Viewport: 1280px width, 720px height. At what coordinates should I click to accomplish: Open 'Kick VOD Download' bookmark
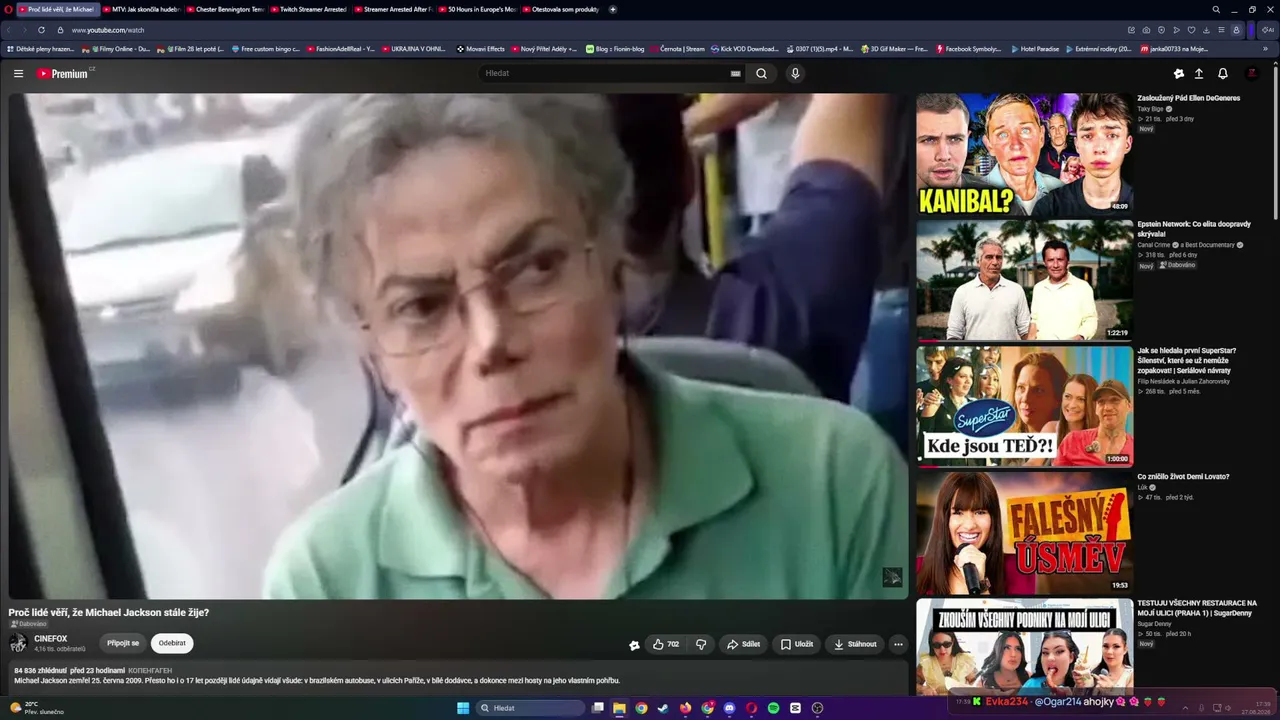[744, 49]
